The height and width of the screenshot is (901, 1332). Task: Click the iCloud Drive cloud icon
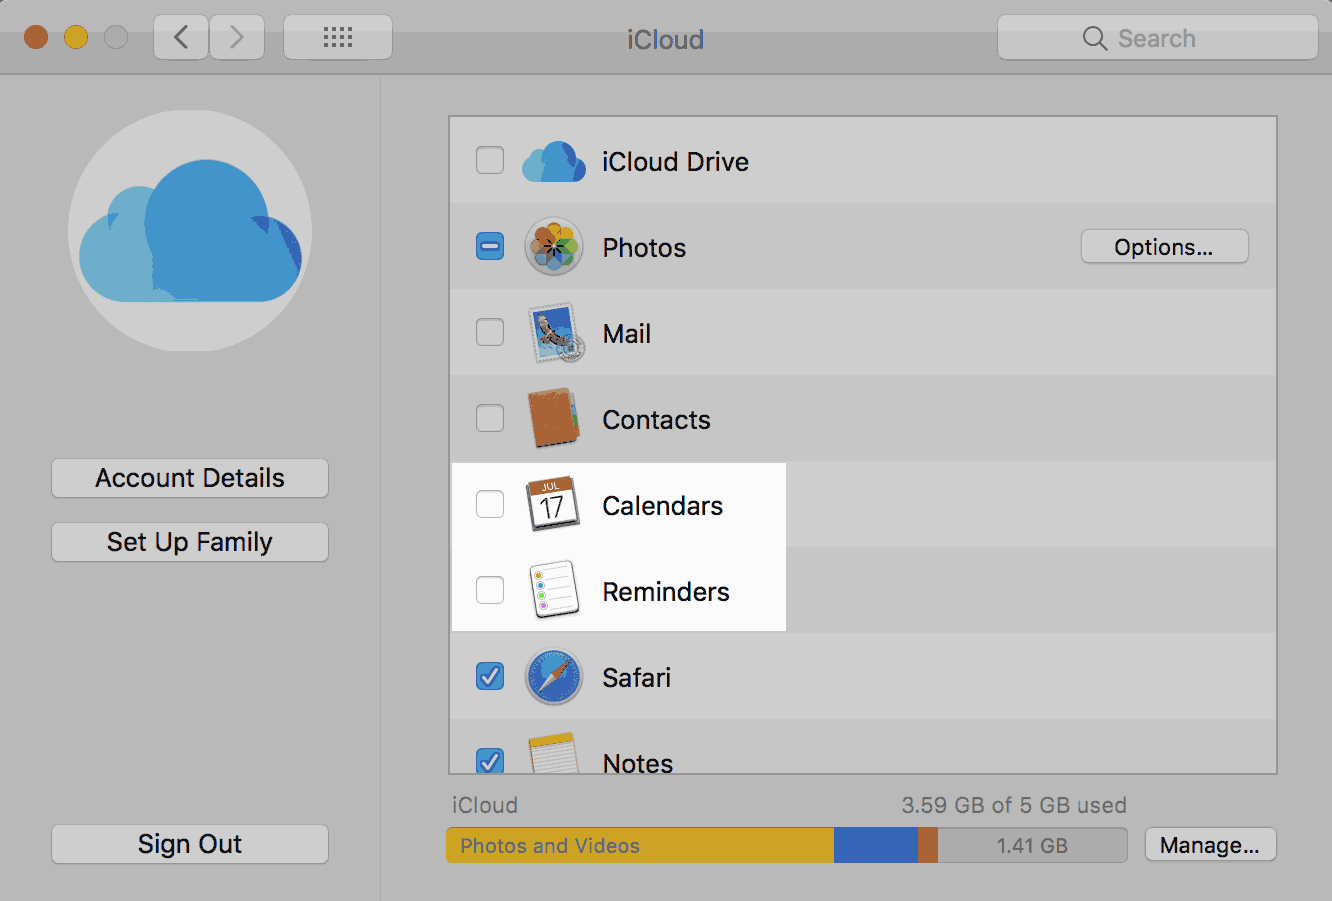(554, 161)
